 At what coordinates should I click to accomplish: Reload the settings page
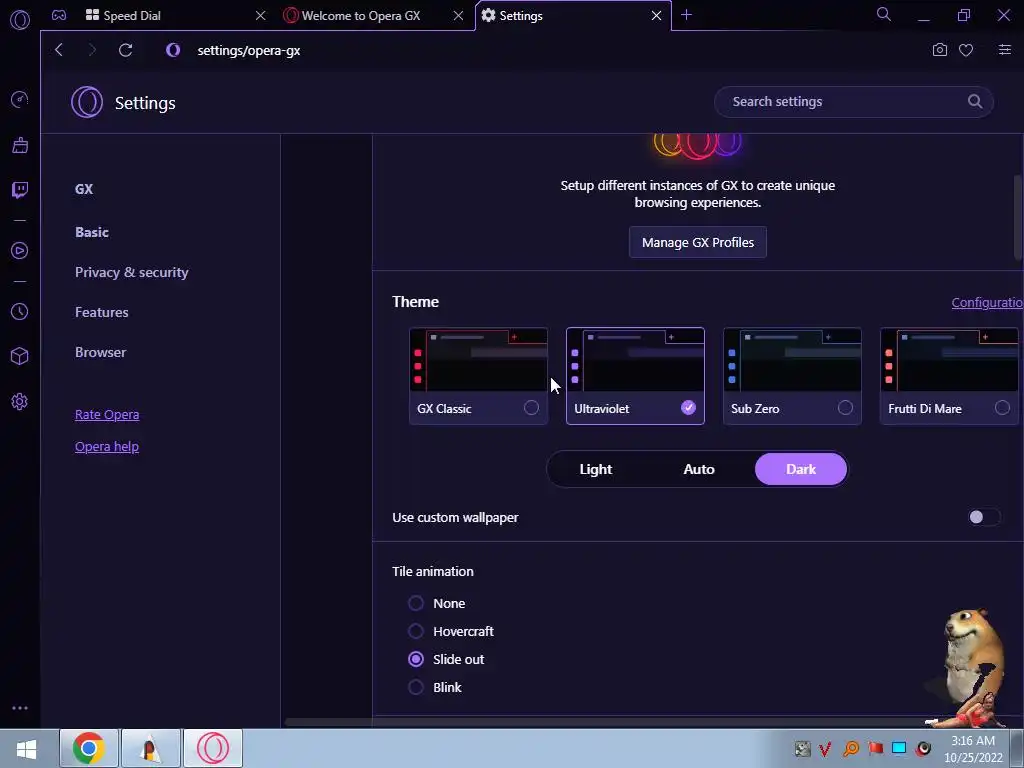[125, 50]
